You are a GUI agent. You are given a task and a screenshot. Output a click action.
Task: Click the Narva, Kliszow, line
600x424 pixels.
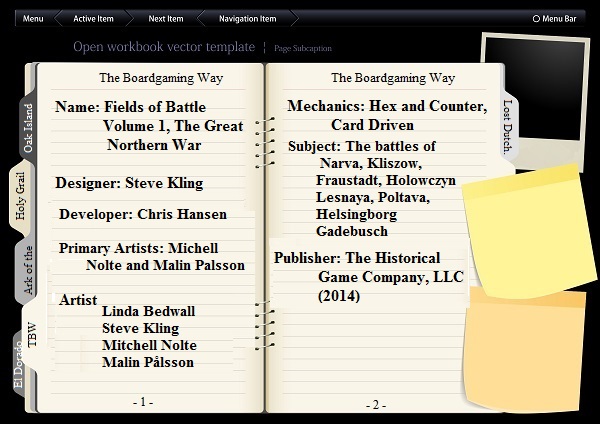(x=371, y=163)
